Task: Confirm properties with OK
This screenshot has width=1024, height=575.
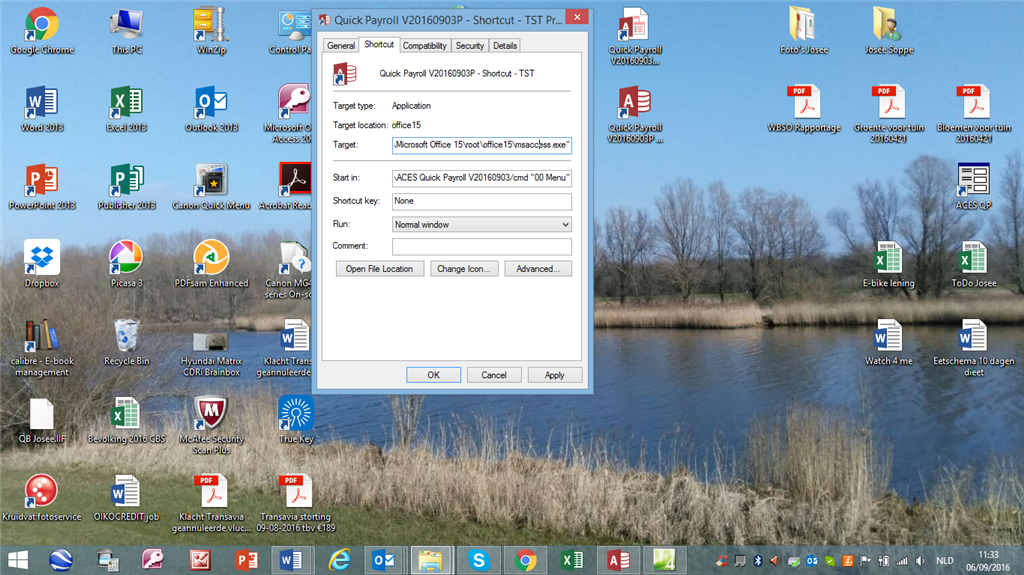Action: coord(434,375)
